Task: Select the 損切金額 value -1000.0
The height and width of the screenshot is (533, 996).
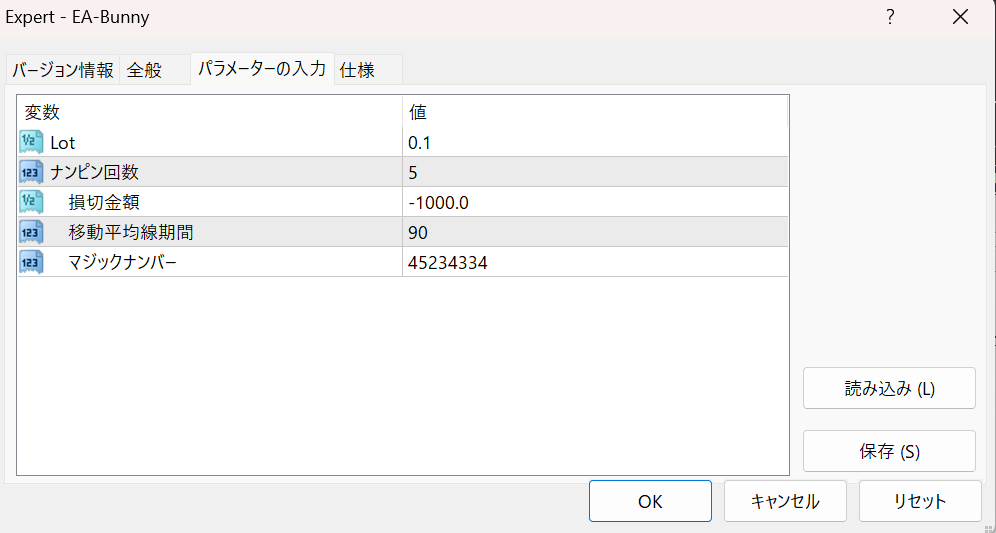Action: tap(595, 202)
